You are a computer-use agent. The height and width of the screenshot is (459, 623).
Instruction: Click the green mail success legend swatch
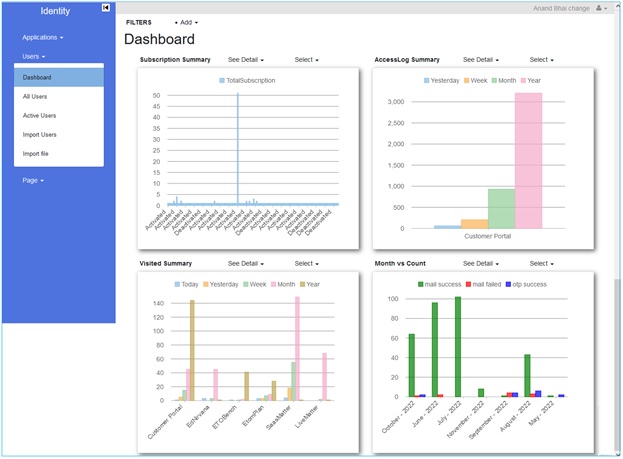[420, 284]
